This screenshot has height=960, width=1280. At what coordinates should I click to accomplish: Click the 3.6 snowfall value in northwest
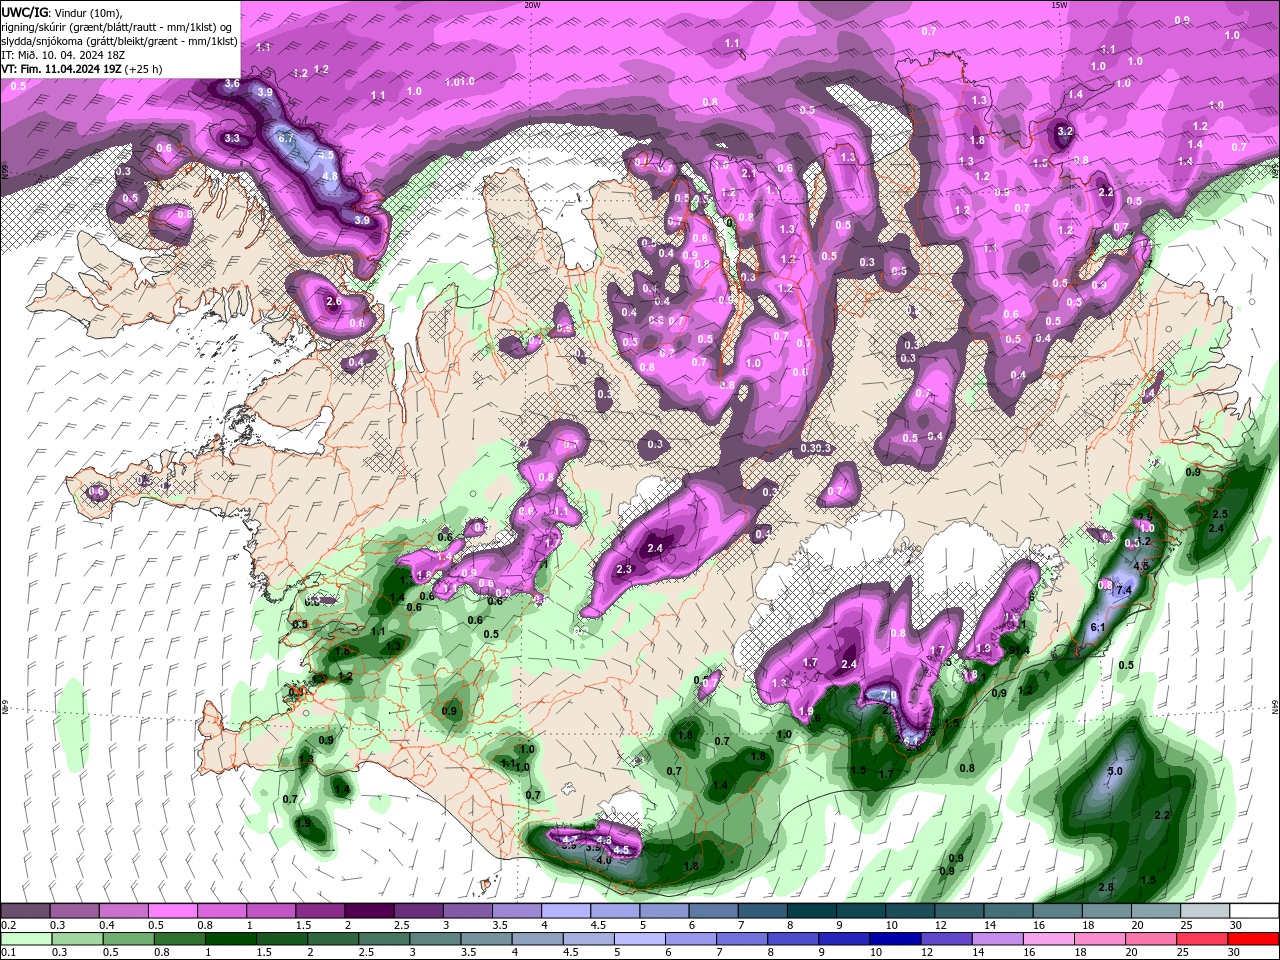coord(232,83)
